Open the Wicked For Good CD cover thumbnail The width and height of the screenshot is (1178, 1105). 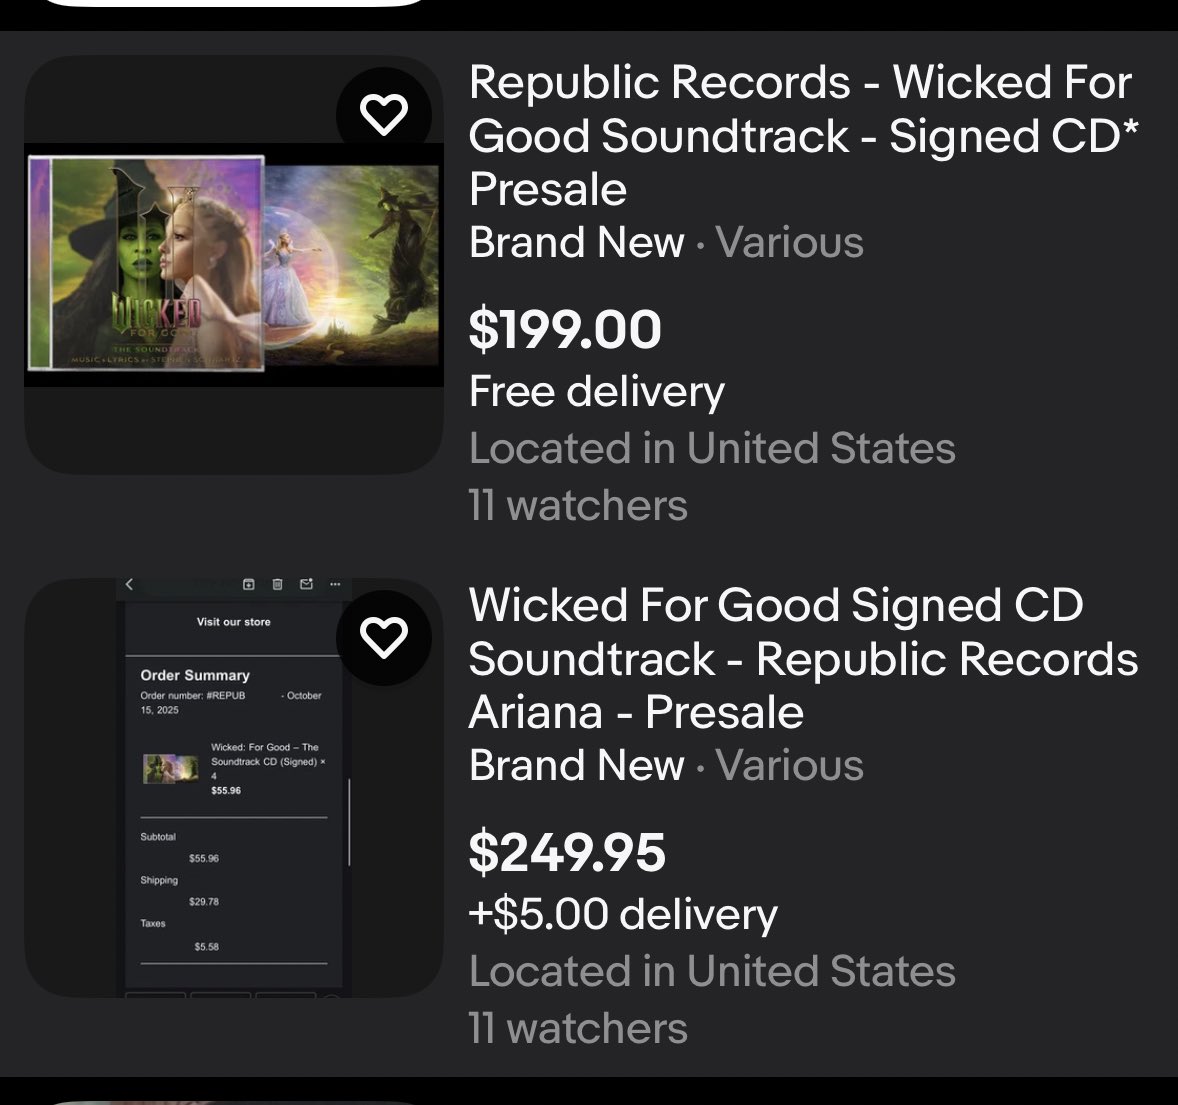pyautogui.click(x=234, y=264)
